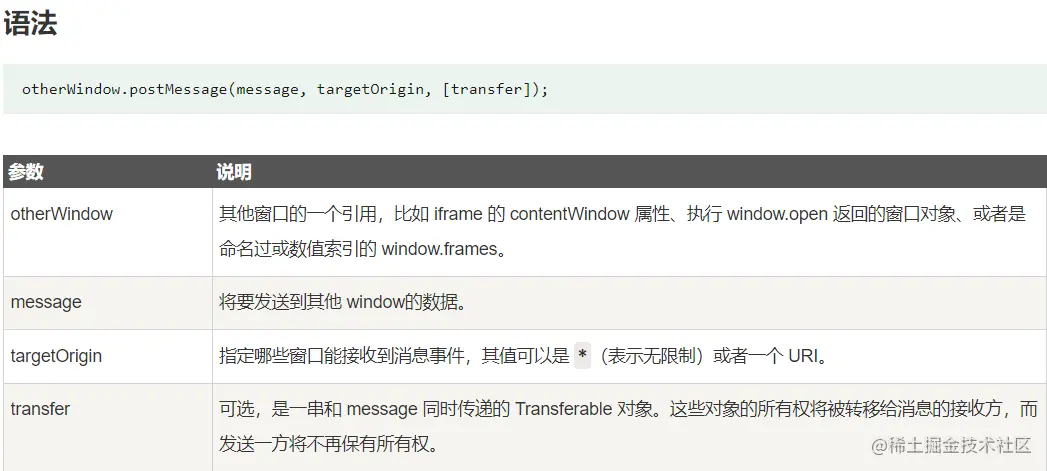Click the 说明 column header

pos(233,172)
